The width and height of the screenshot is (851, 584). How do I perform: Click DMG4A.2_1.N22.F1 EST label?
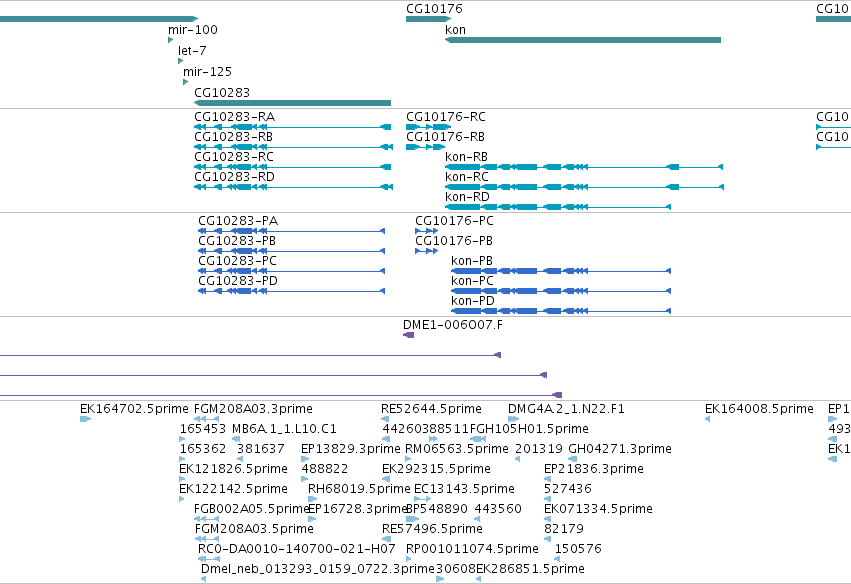click(566, 409)
